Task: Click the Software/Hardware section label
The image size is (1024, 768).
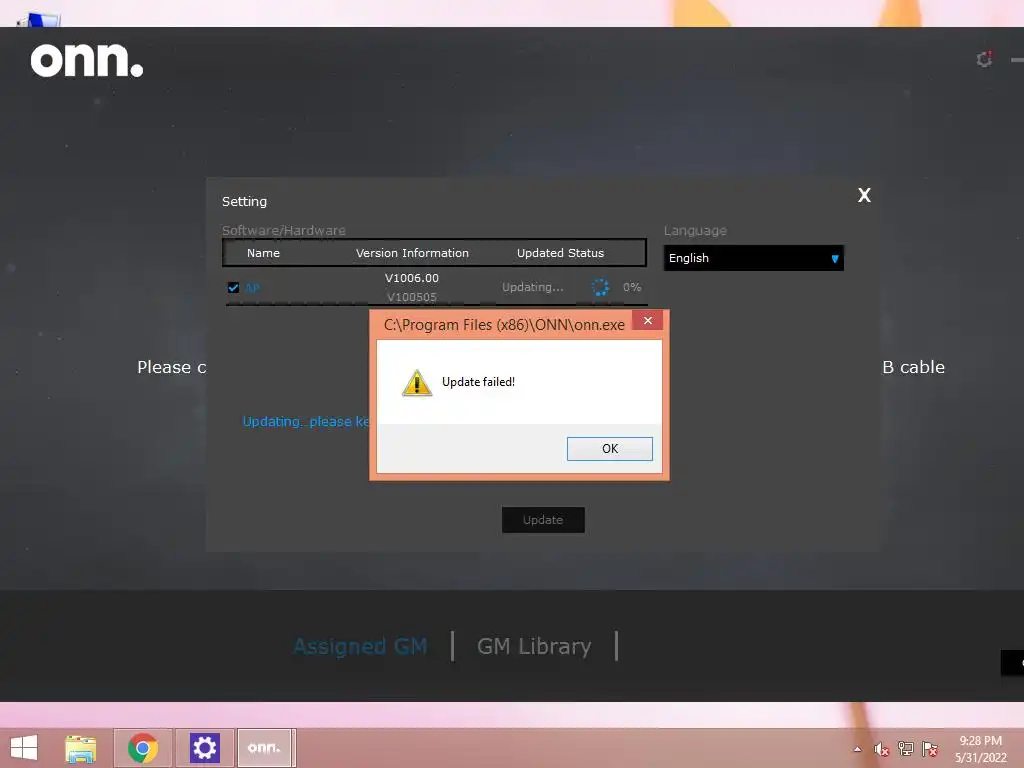Action: tap(283, 231)
